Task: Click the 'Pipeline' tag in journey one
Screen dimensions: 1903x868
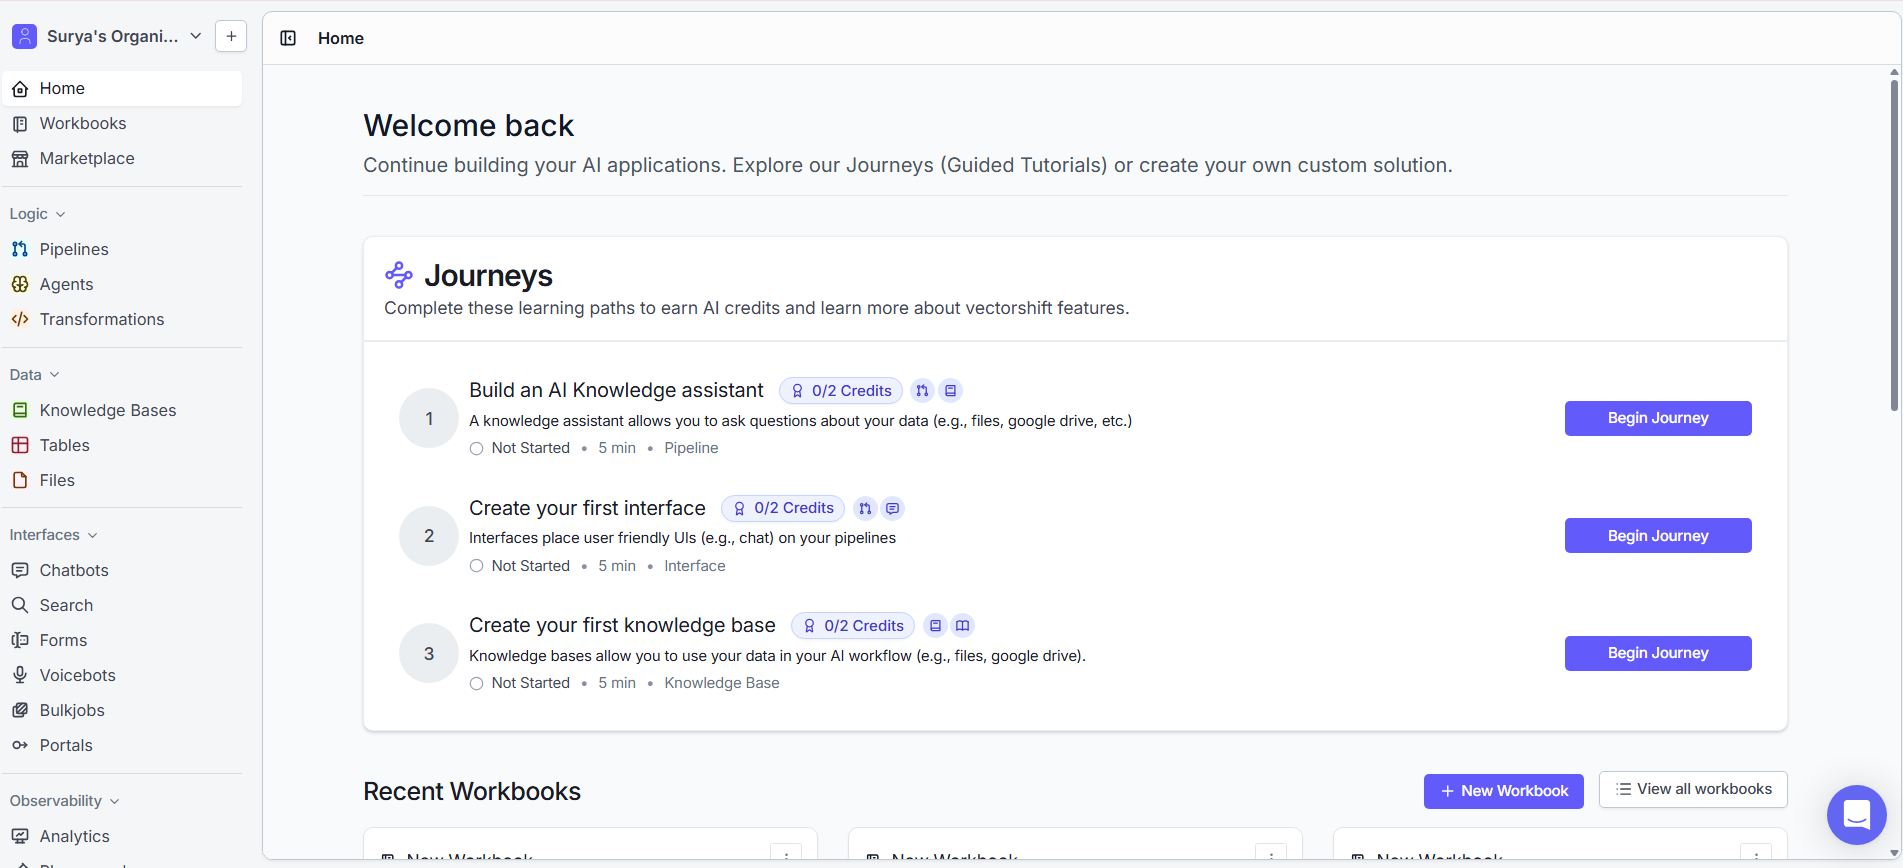Action: [x=691, y=448]
